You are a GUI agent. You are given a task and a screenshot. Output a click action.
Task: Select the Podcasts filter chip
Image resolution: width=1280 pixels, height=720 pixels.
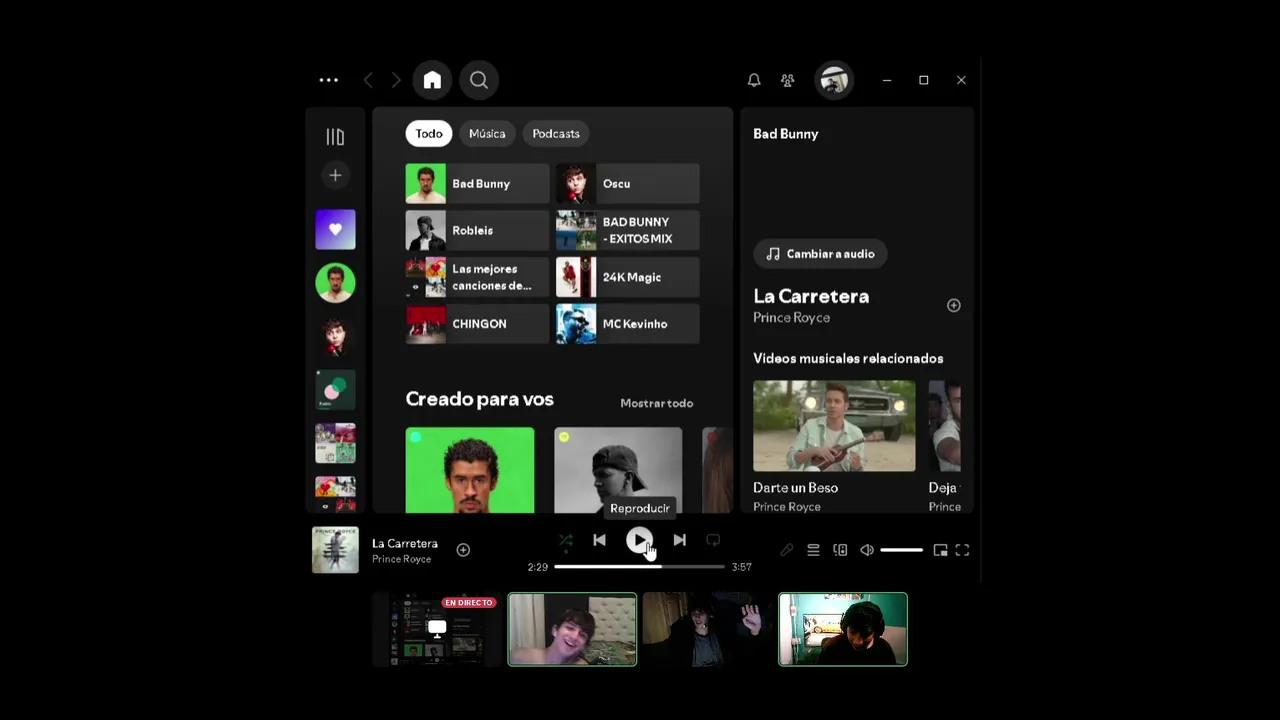(x=556, y=133)
